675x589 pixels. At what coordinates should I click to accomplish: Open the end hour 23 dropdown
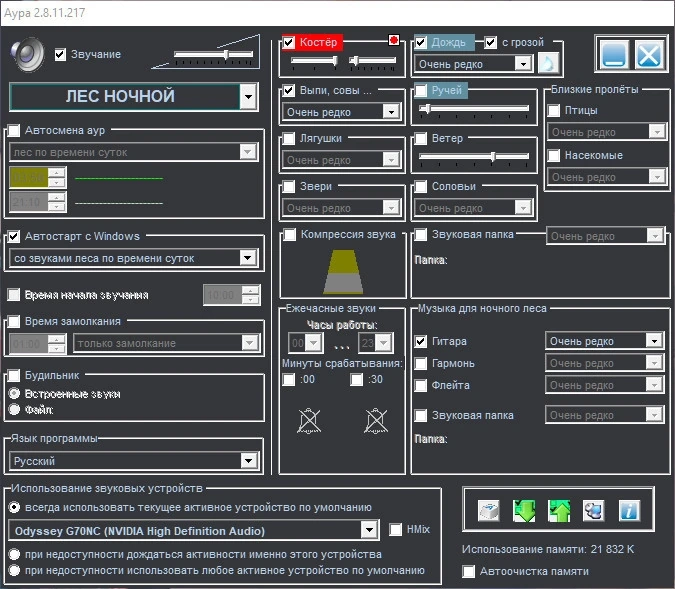click(383, 343)
